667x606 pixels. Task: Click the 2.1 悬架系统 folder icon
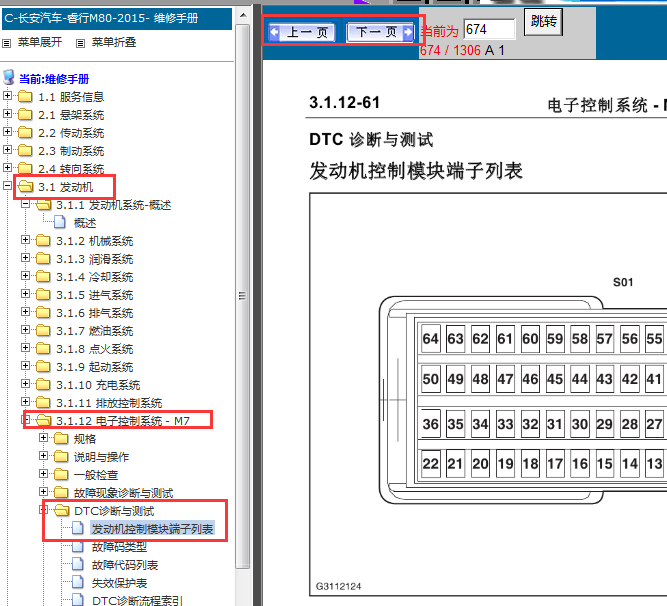pyautogui.click(x=25, y=115)
